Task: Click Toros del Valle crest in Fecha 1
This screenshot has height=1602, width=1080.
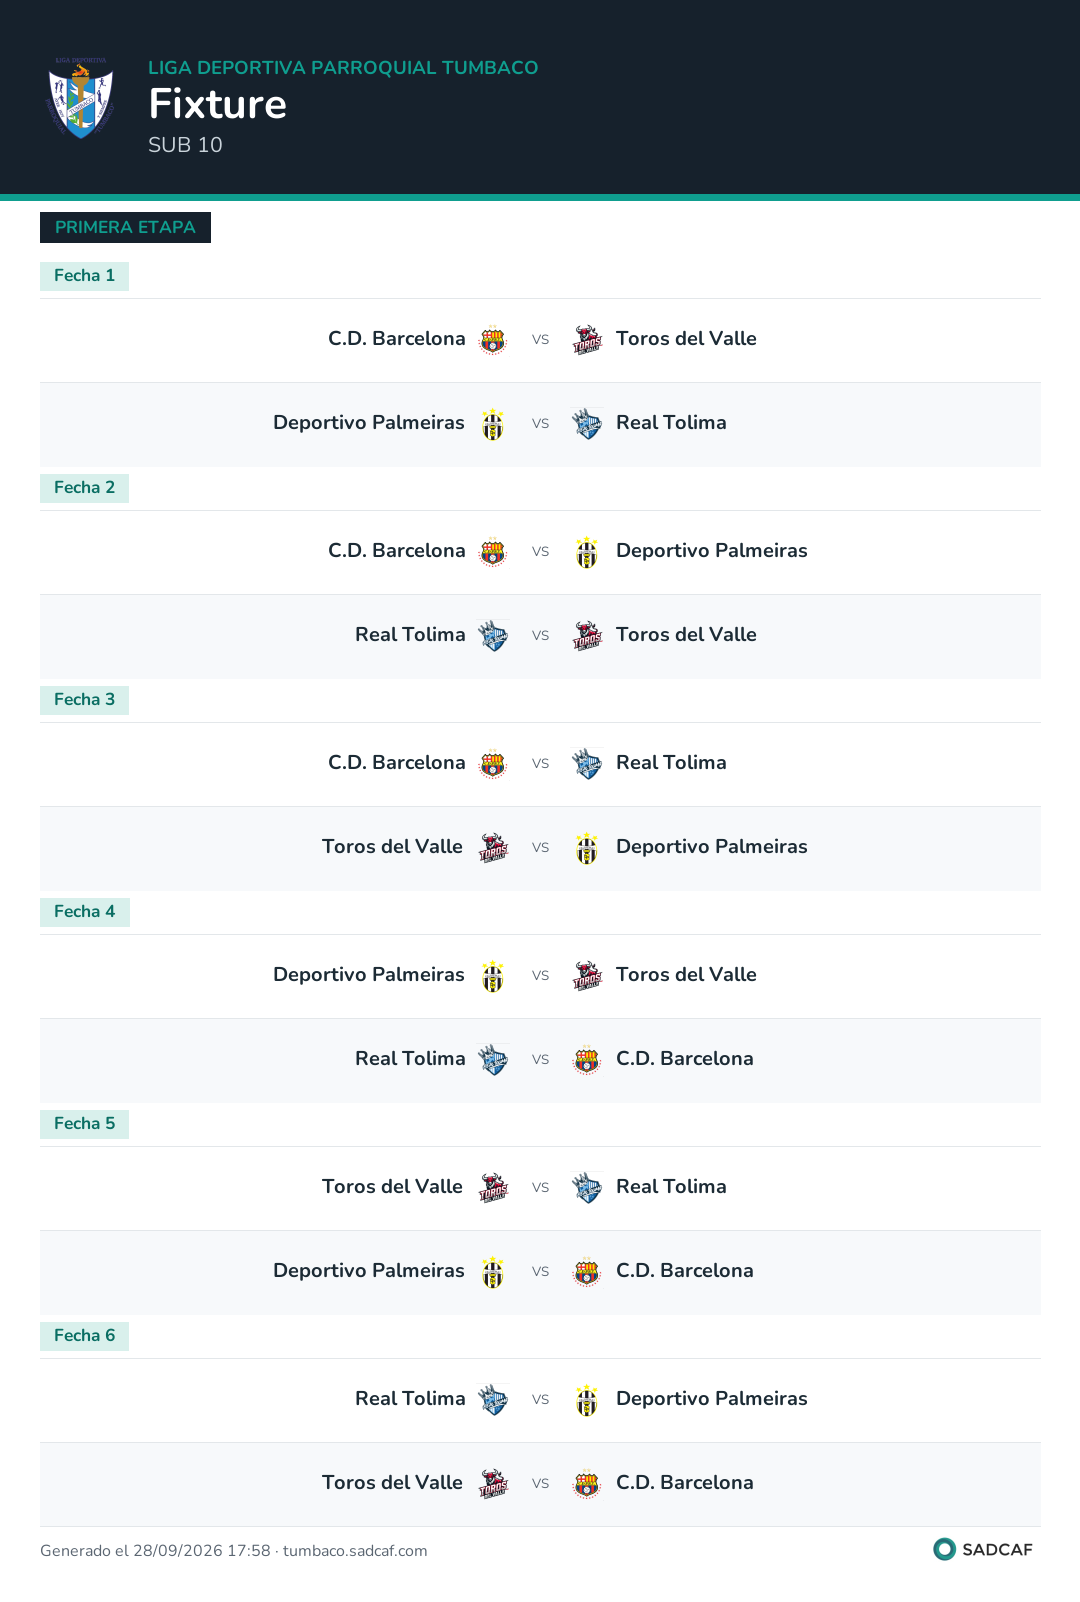Action: pos(587,340)
